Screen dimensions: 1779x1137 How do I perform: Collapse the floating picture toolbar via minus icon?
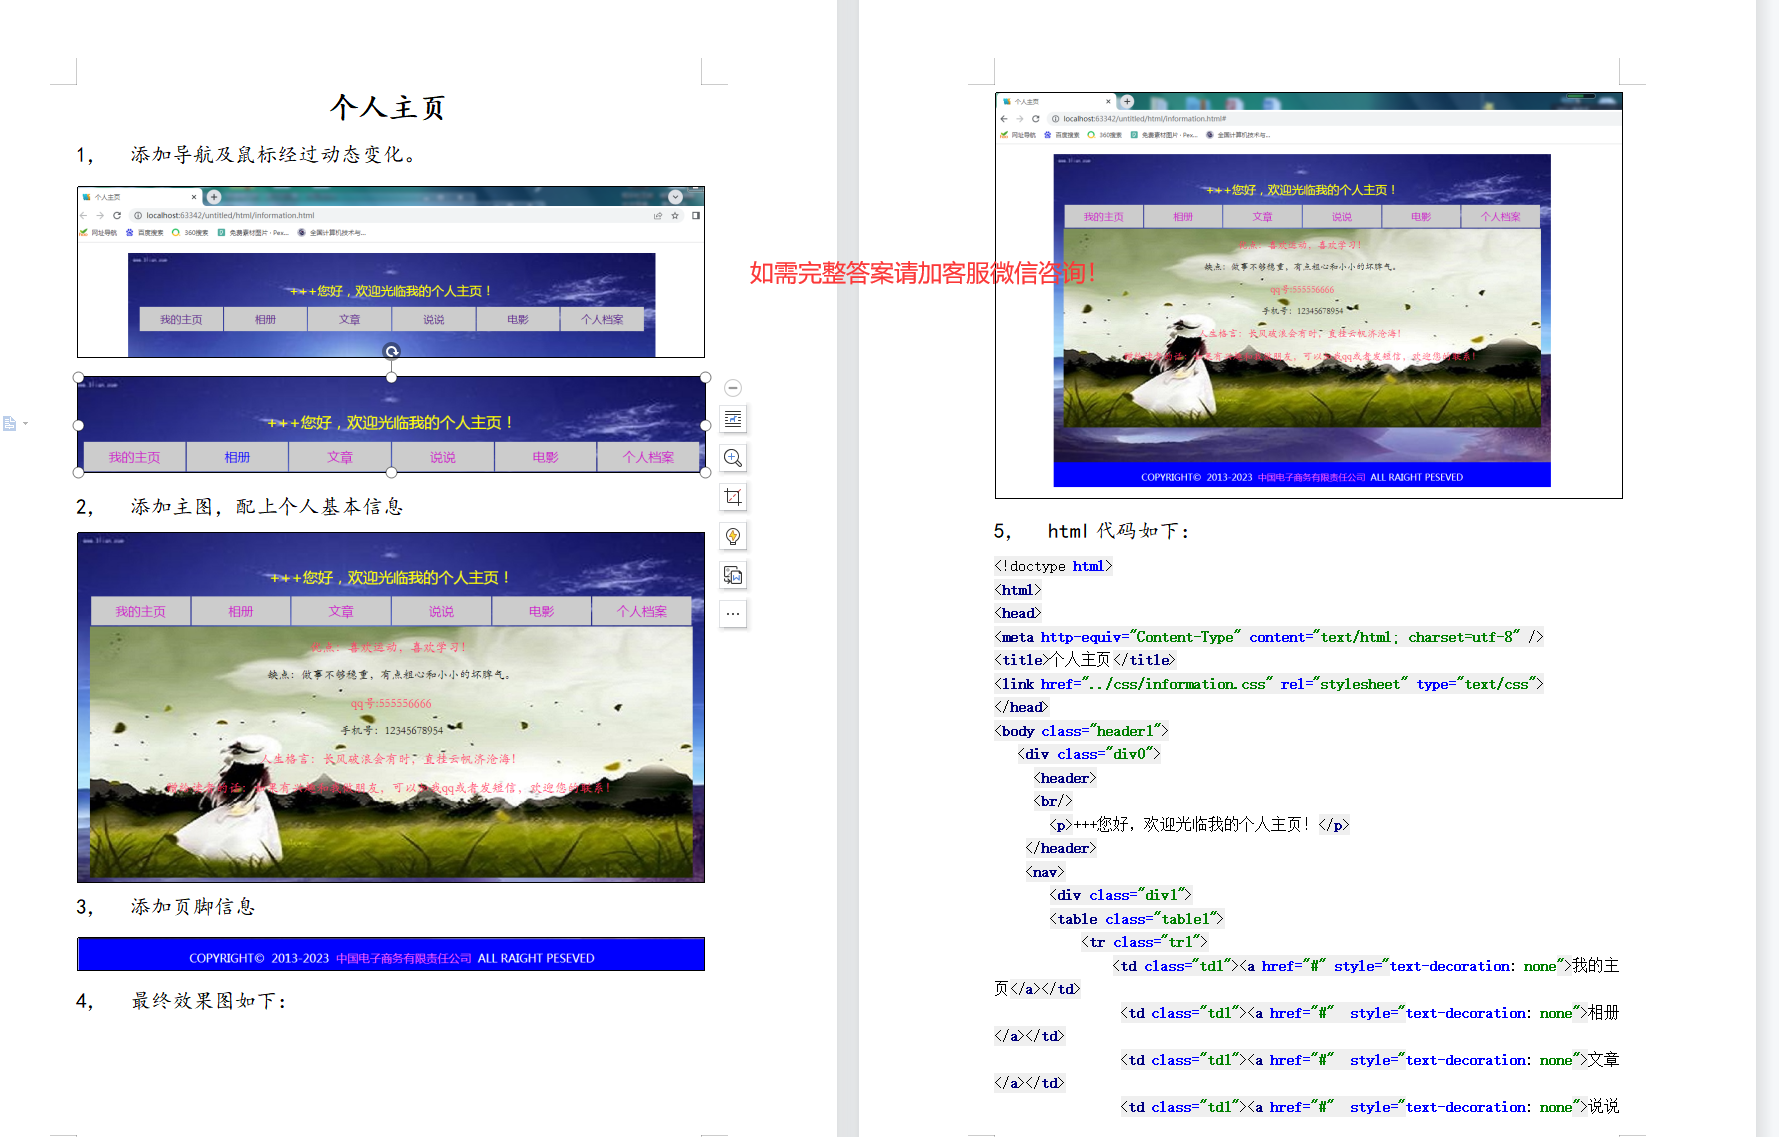point(733,388)
